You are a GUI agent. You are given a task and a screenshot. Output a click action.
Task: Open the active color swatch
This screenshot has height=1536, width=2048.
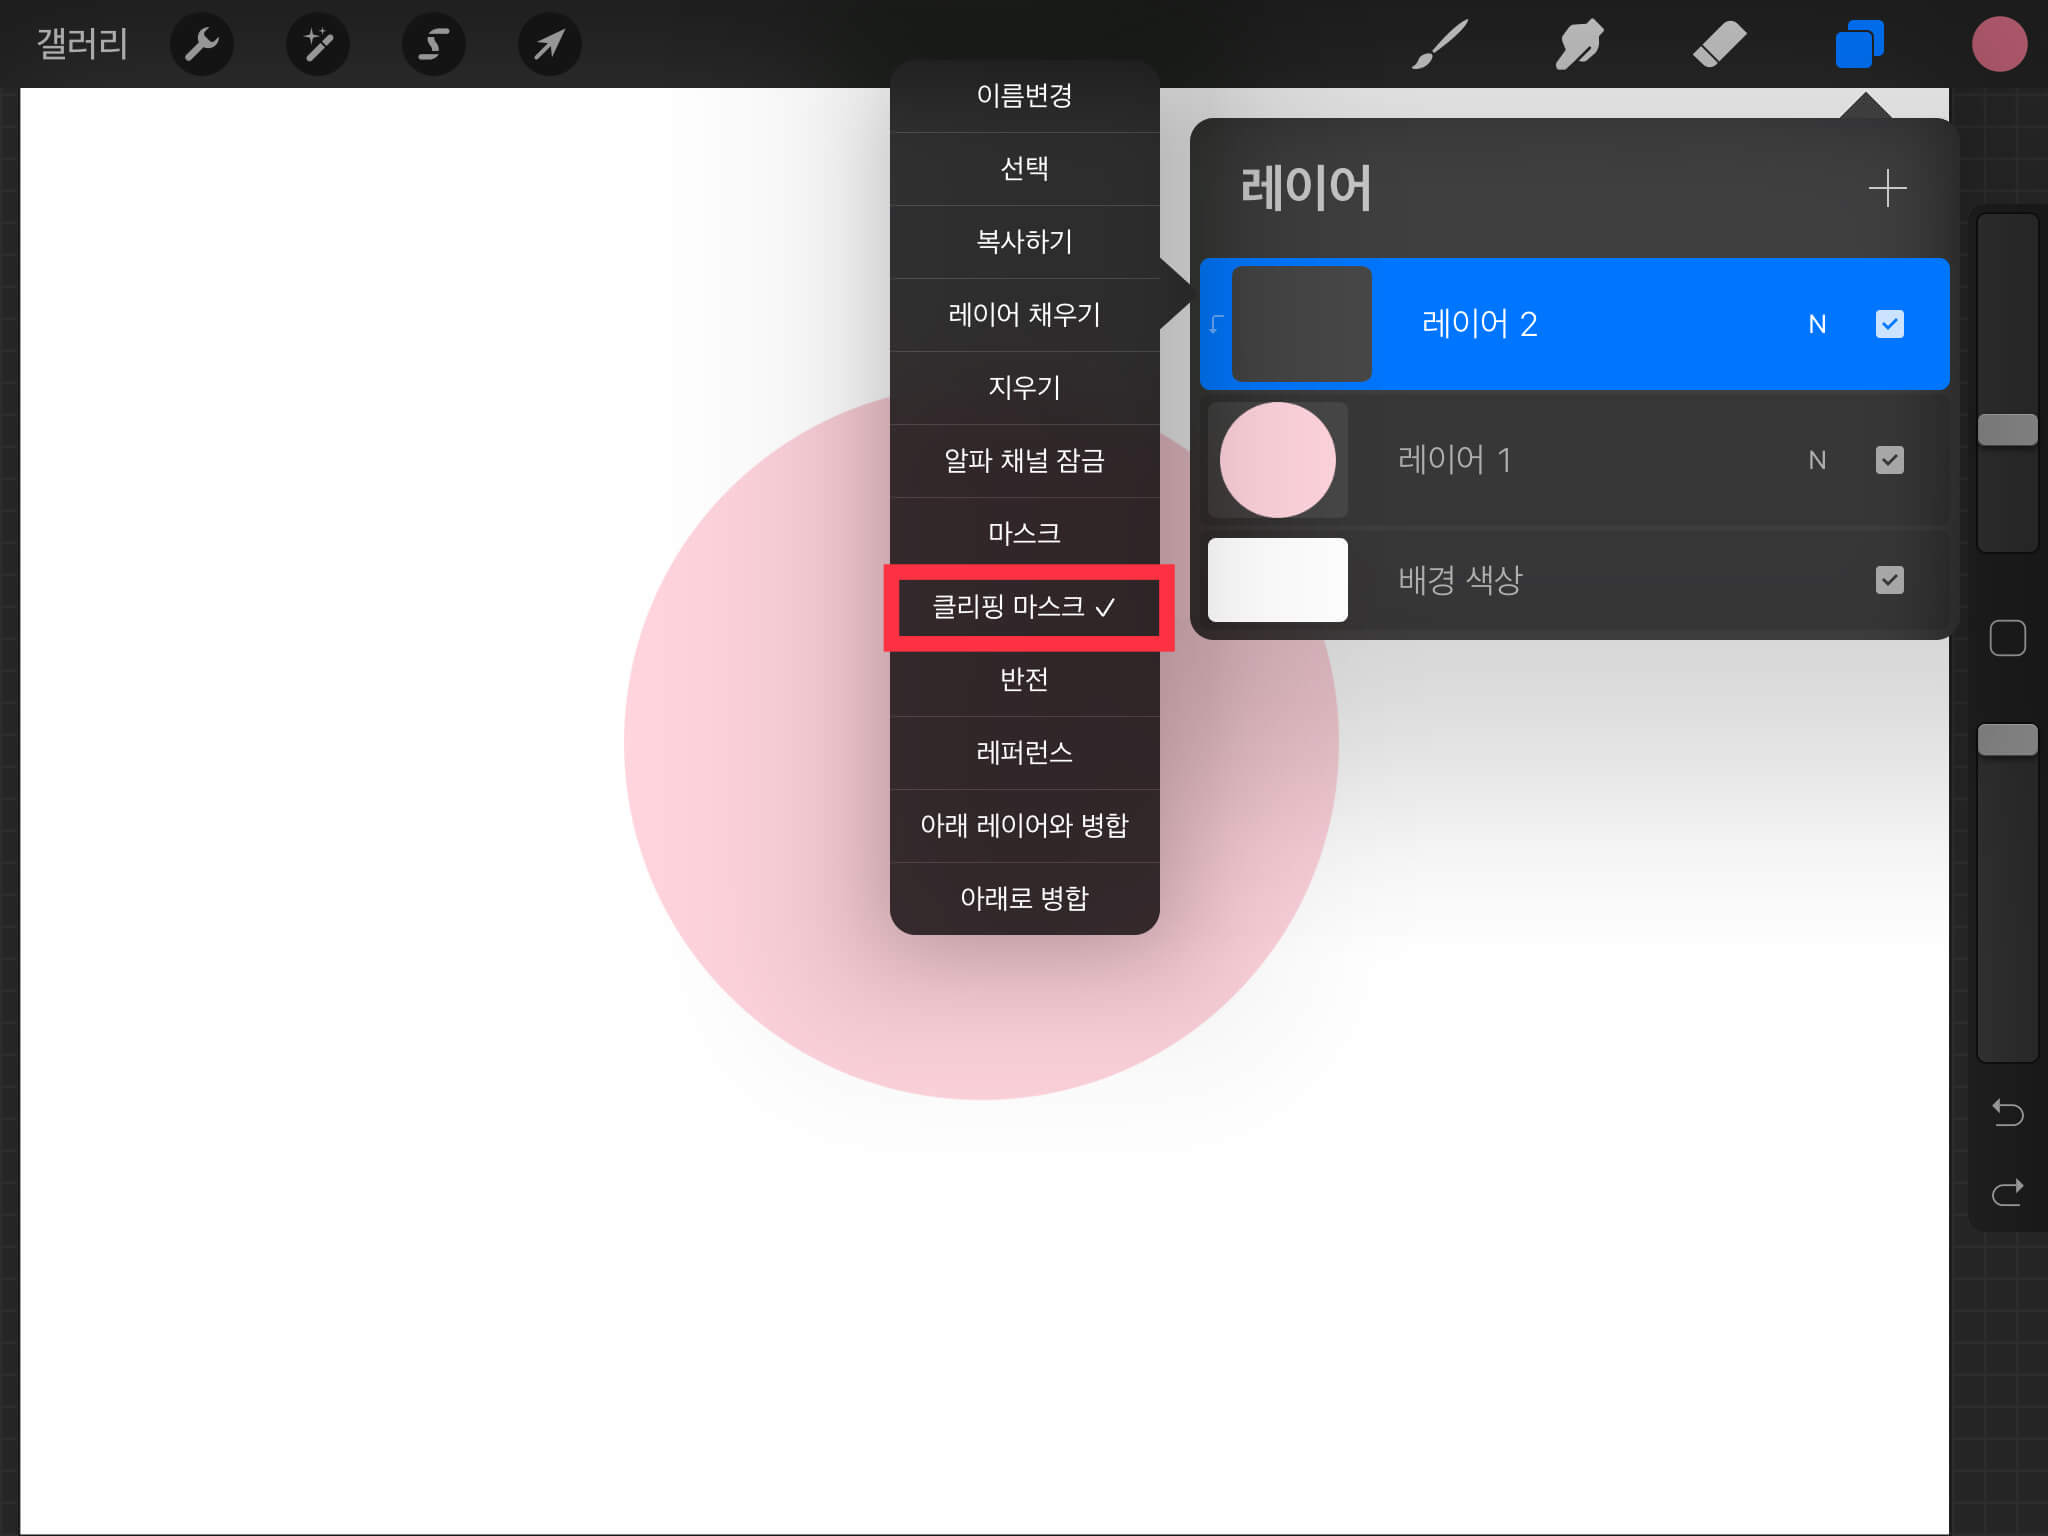[1999, 44]
